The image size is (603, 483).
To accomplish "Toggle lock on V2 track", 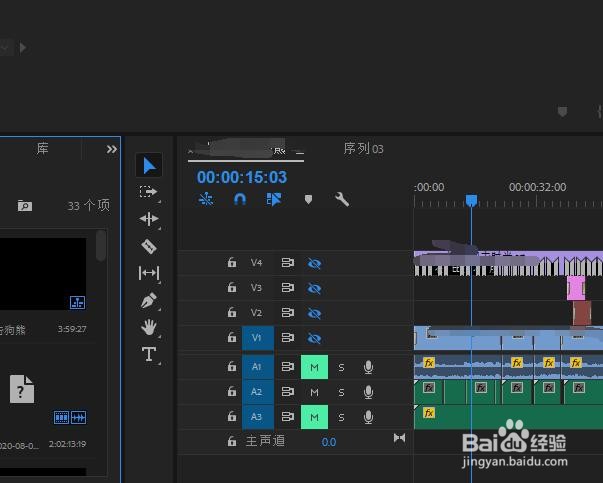I will pos(232,312).
